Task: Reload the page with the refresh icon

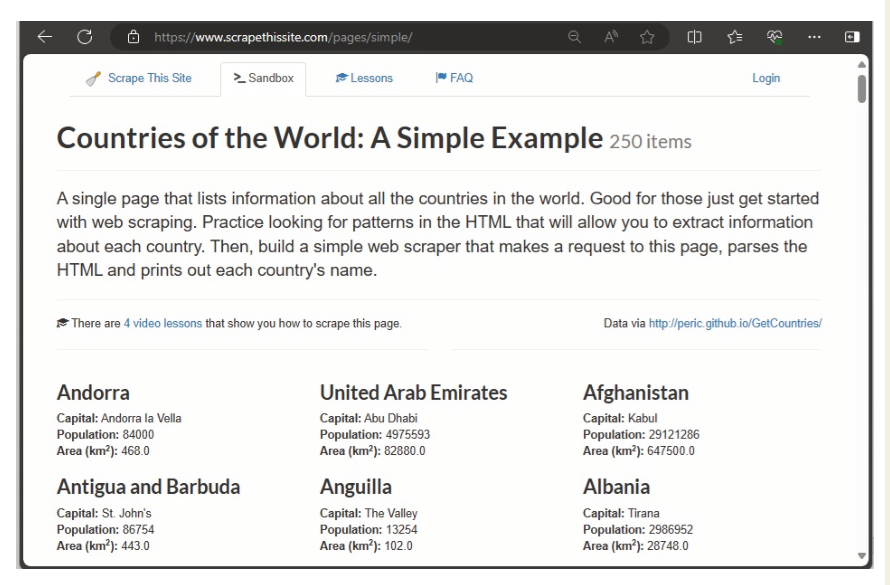Action: pos(85,37)
